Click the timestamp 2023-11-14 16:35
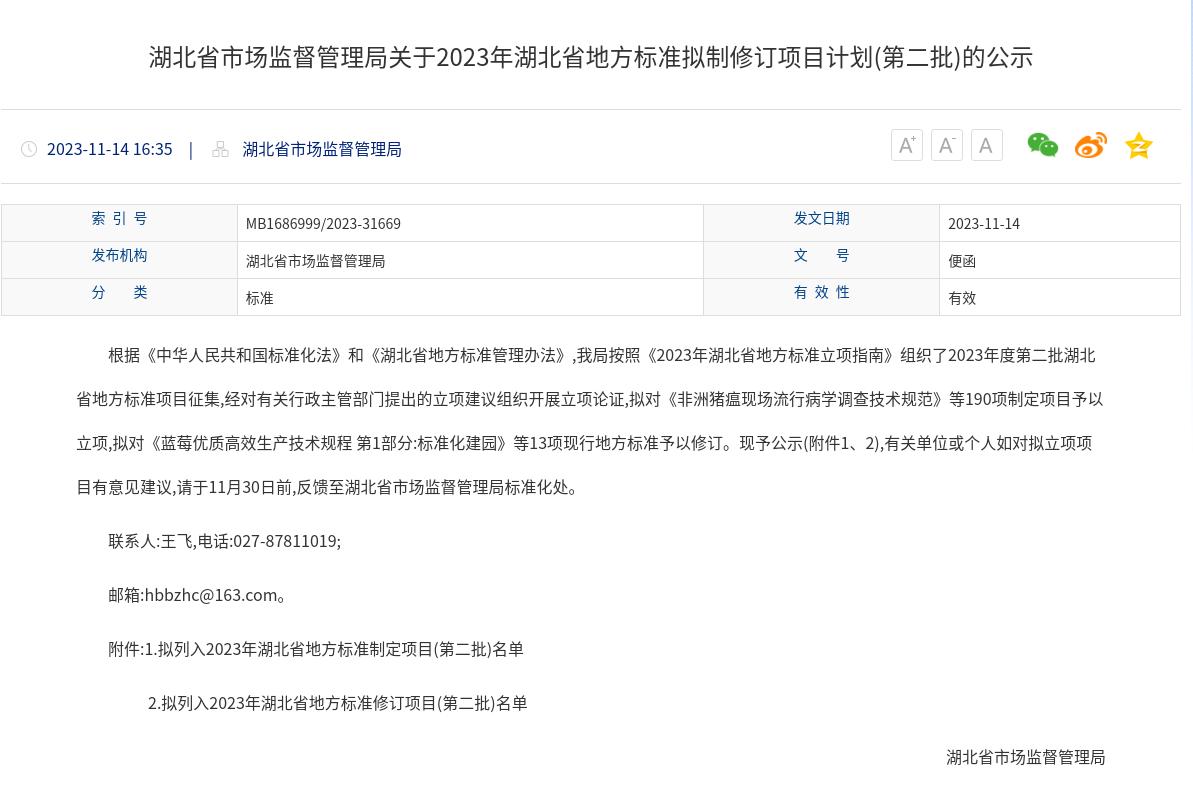 (109, 149)
